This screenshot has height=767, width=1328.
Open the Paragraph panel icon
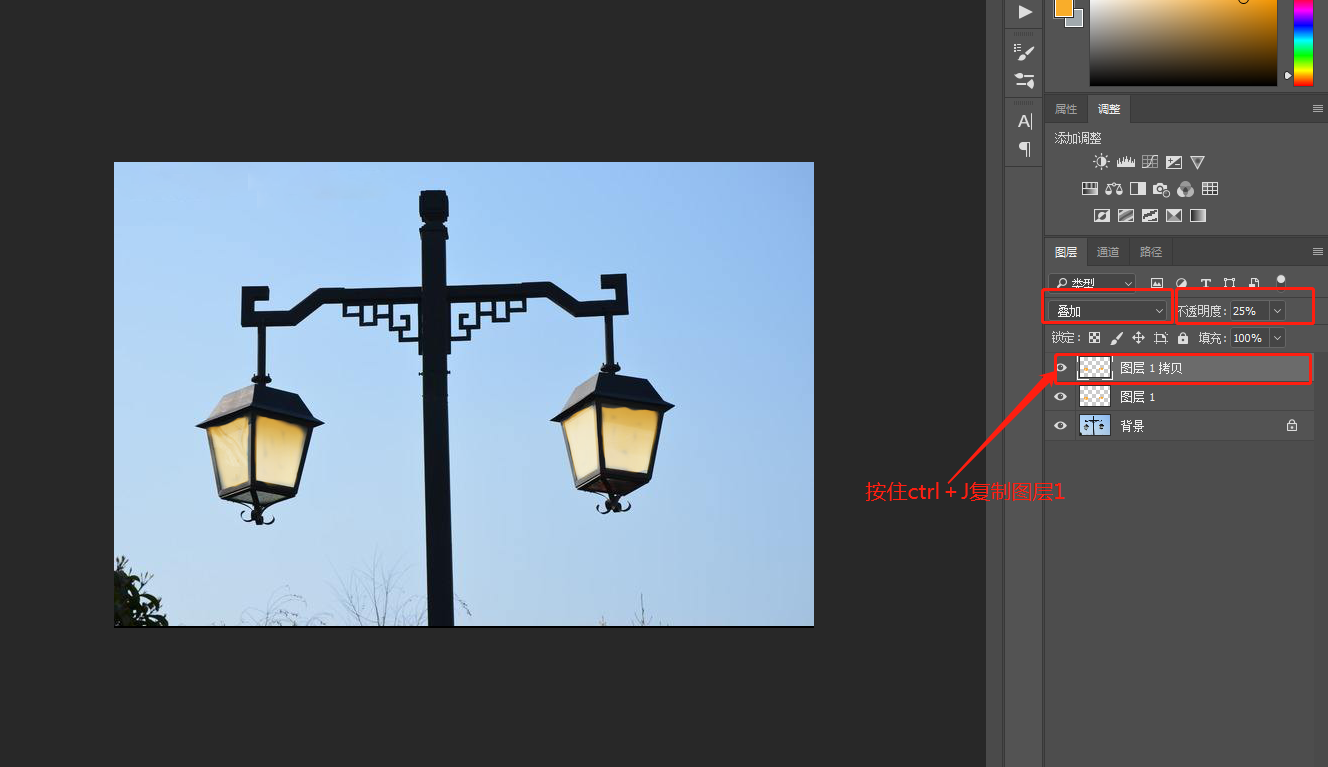[x=1025, y=149]
